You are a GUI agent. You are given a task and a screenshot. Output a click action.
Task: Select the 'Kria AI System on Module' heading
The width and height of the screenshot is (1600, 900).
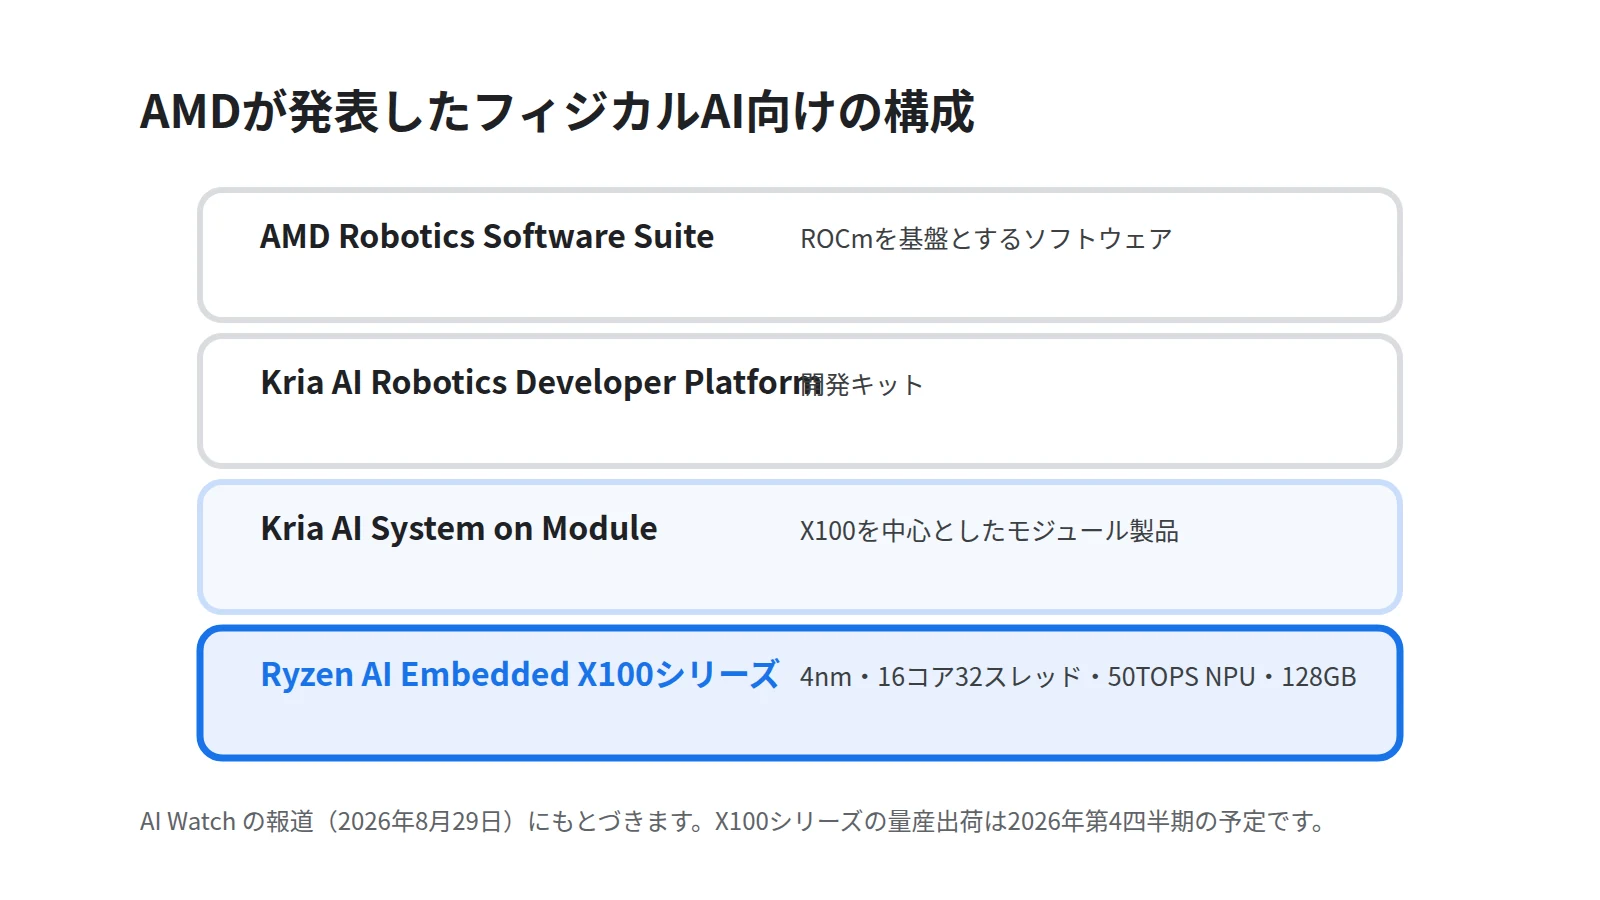[x=459, y=529]
